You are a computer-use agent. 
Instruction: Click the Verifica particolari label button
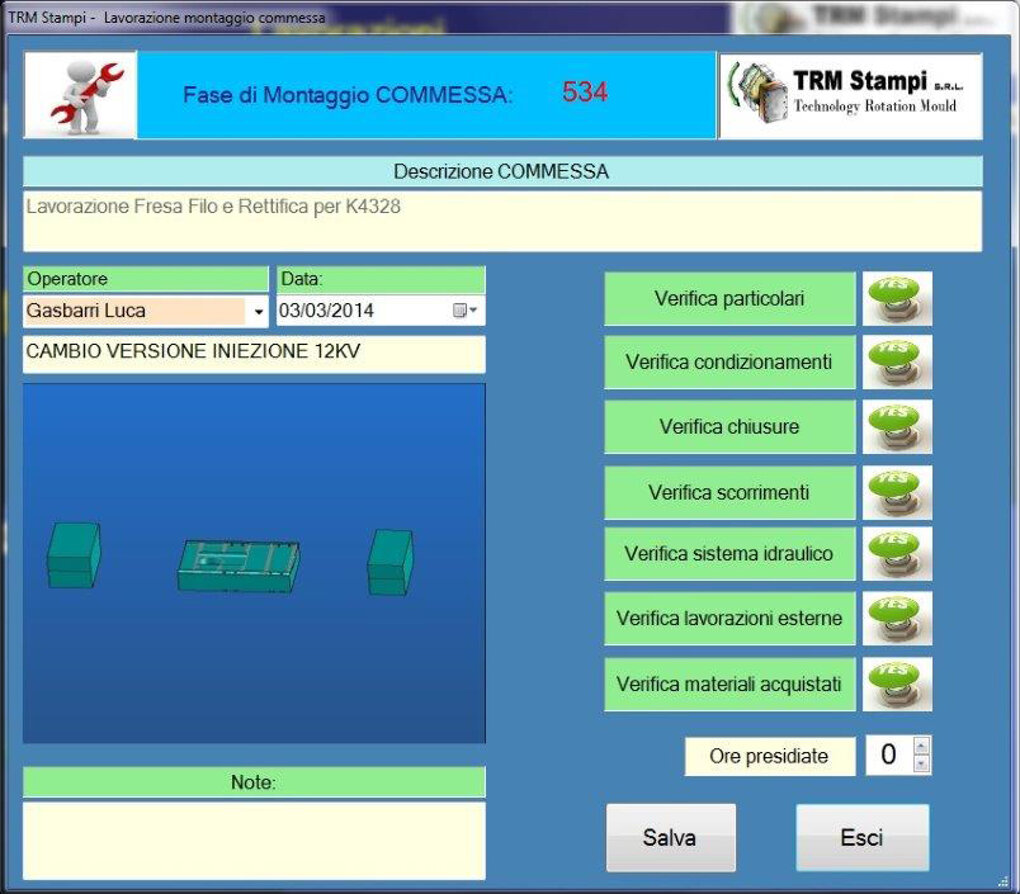click(729, 299)
